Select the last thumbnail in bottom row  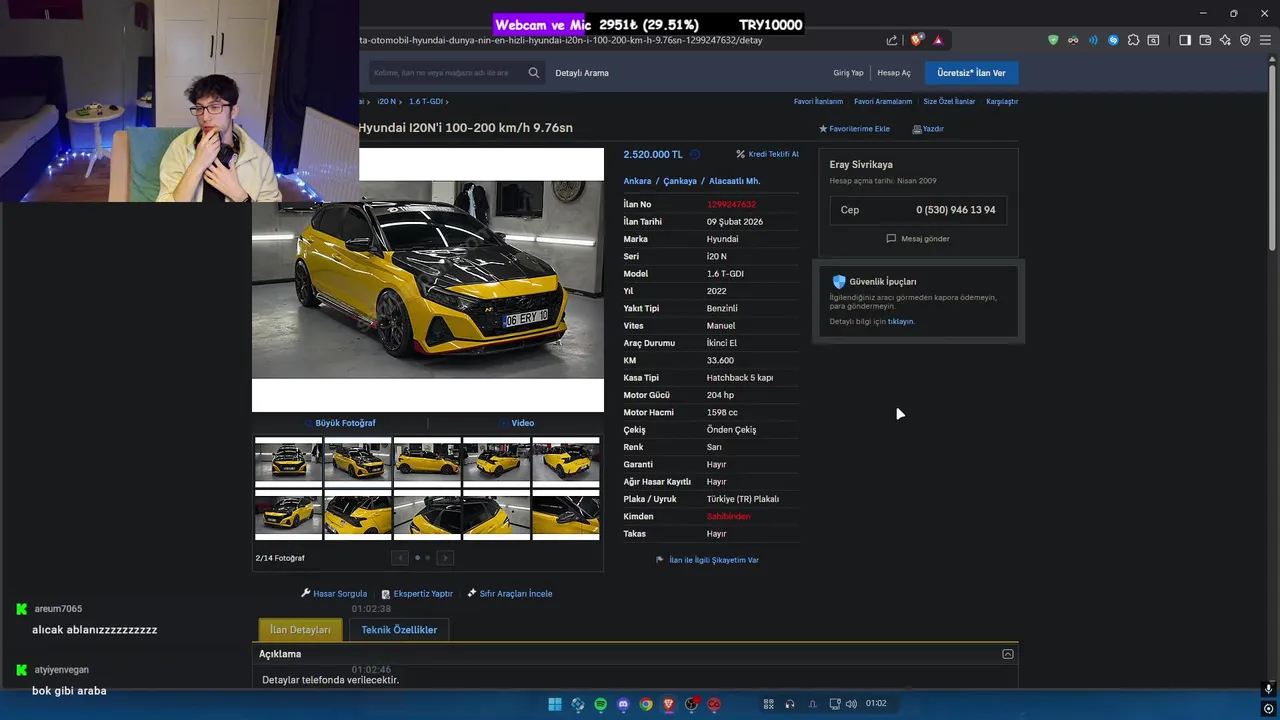(x=566, y=516)
